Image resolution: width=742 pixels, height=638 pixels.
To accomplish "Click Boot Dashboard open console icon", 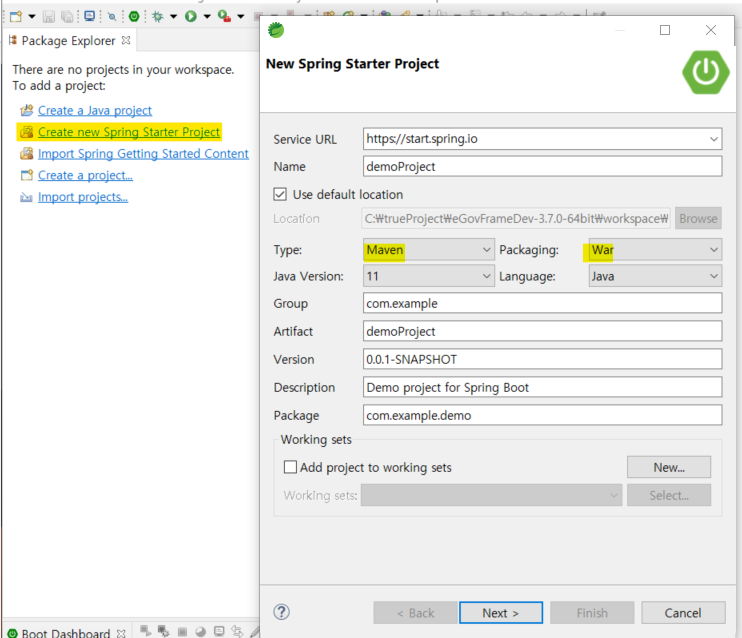I will [x=219, y=631].
